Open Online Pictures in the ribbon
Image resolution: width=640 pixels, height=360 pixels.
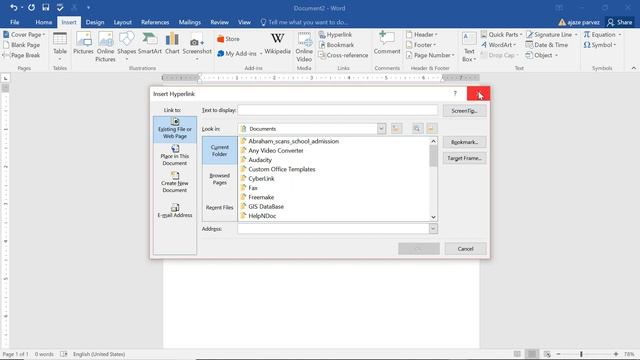pyautogui.click(x=105, y=47)
